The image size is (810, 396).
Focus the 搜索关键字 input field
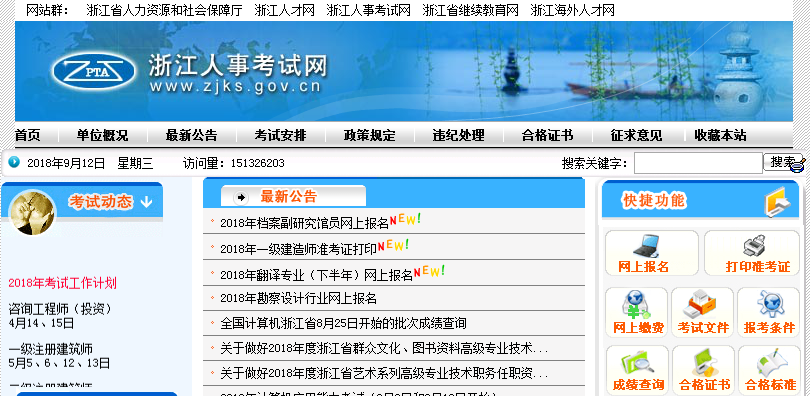698,163
